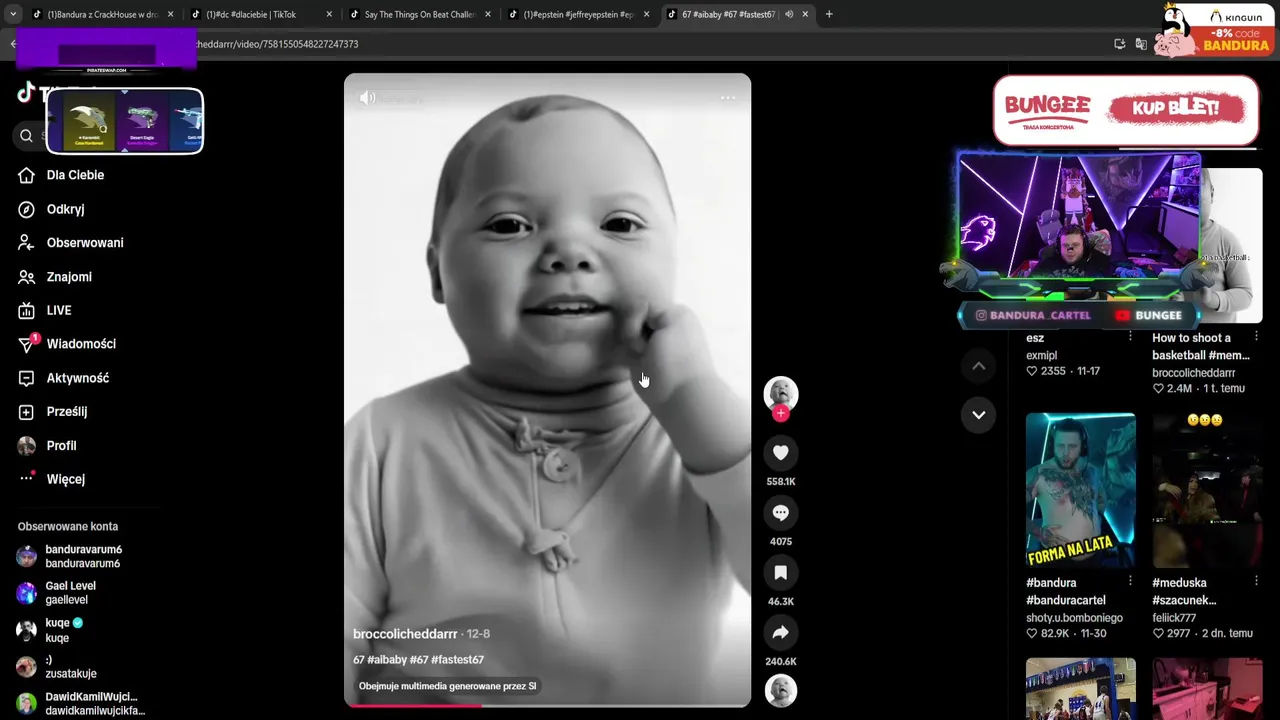1280x720 pixels.
Task: Open options for the esz video
Action: [x=1131, y=338]
